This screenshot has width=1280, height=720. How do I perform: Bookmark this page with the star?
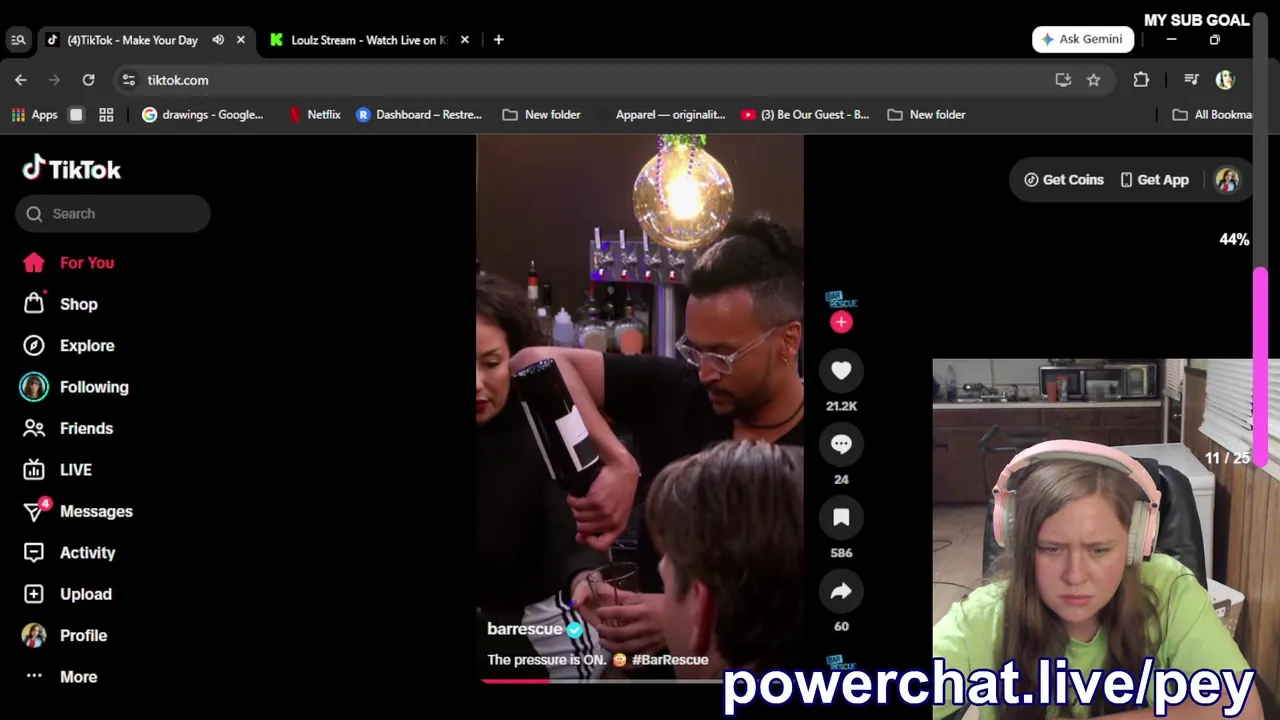click(x=1093, y=80)
